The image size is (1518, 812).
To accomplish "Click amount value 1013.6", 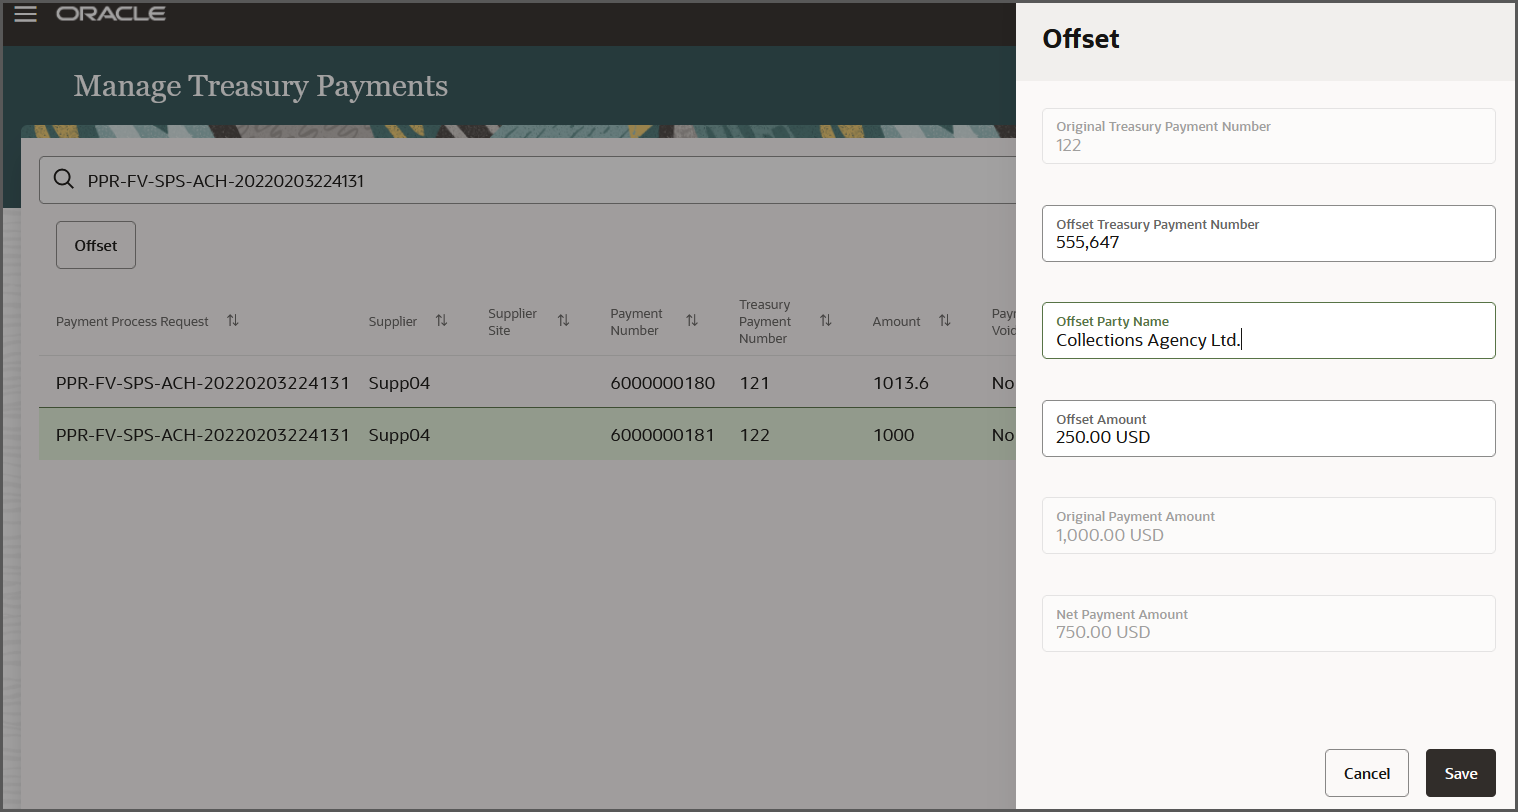I will (x=900, y=383).
